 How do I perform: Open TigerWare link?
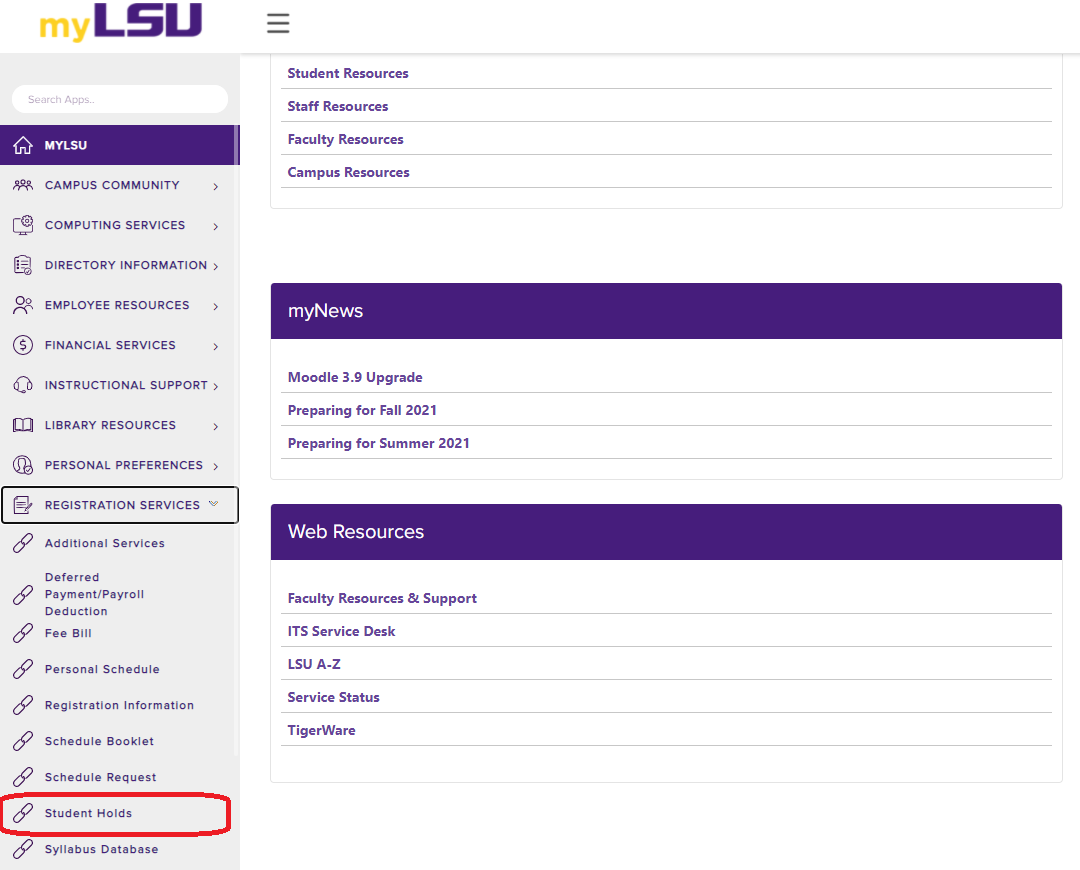click(321, 730)
